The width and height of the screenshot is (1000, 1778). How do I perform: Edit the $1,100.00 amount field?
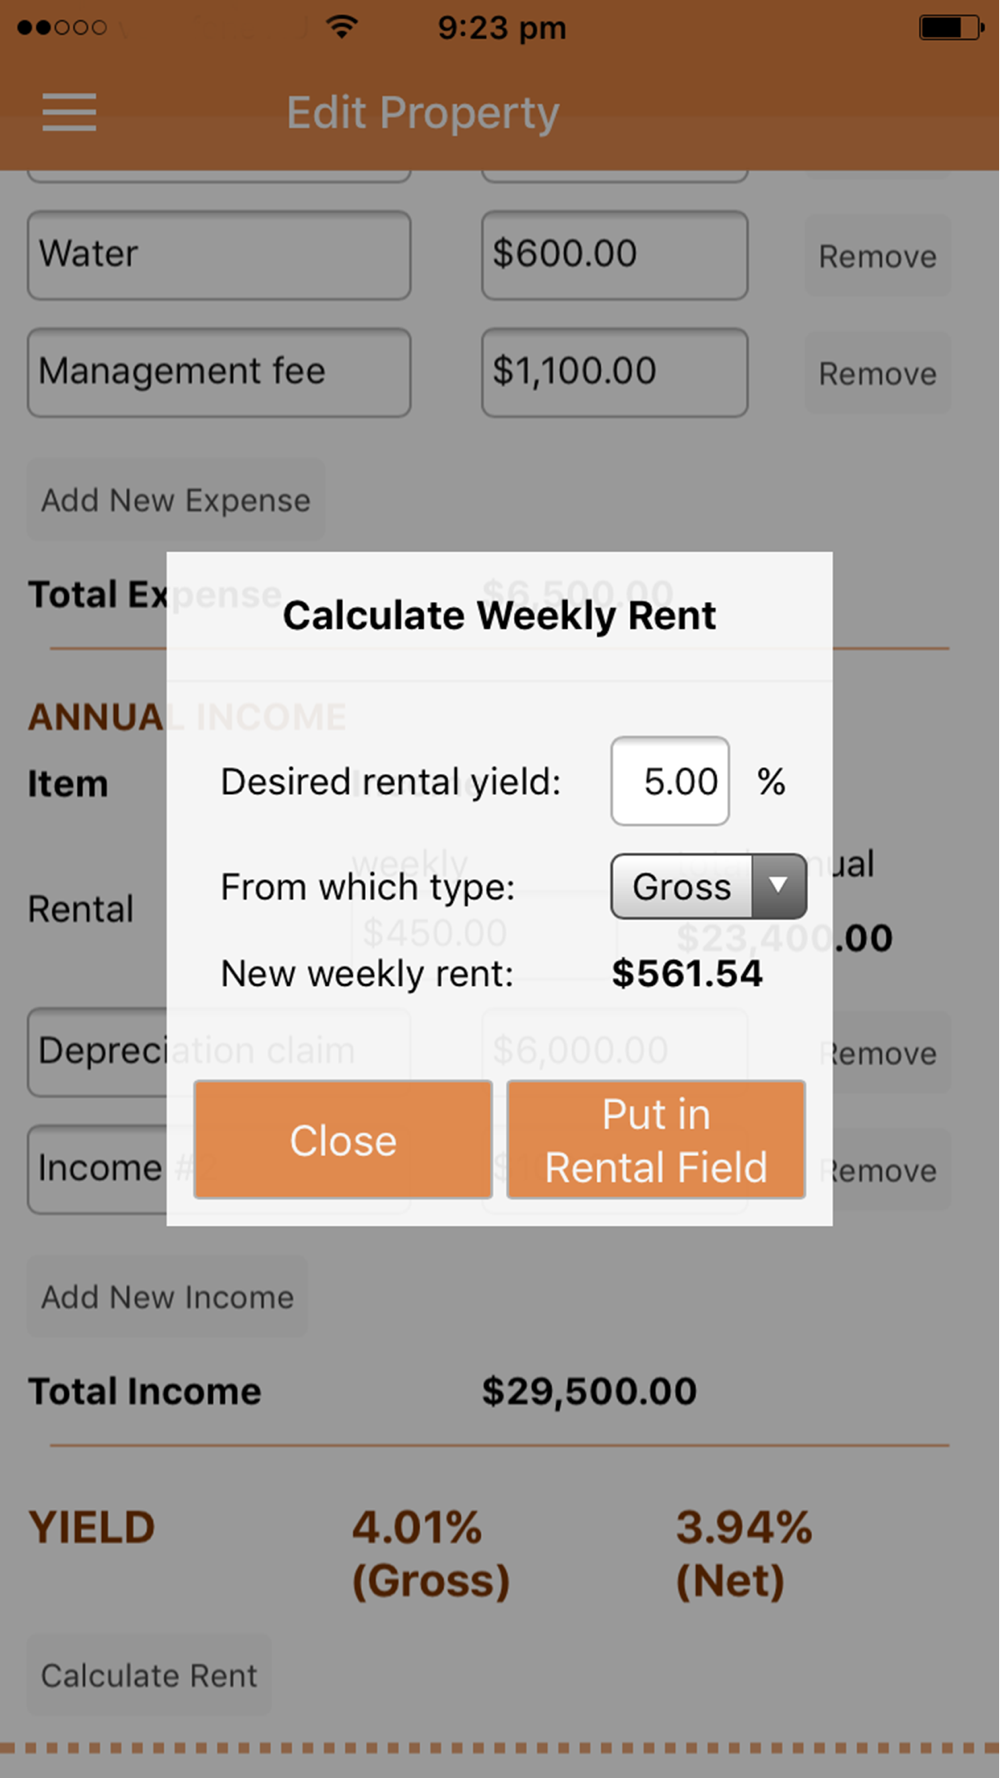click(615, 373)
